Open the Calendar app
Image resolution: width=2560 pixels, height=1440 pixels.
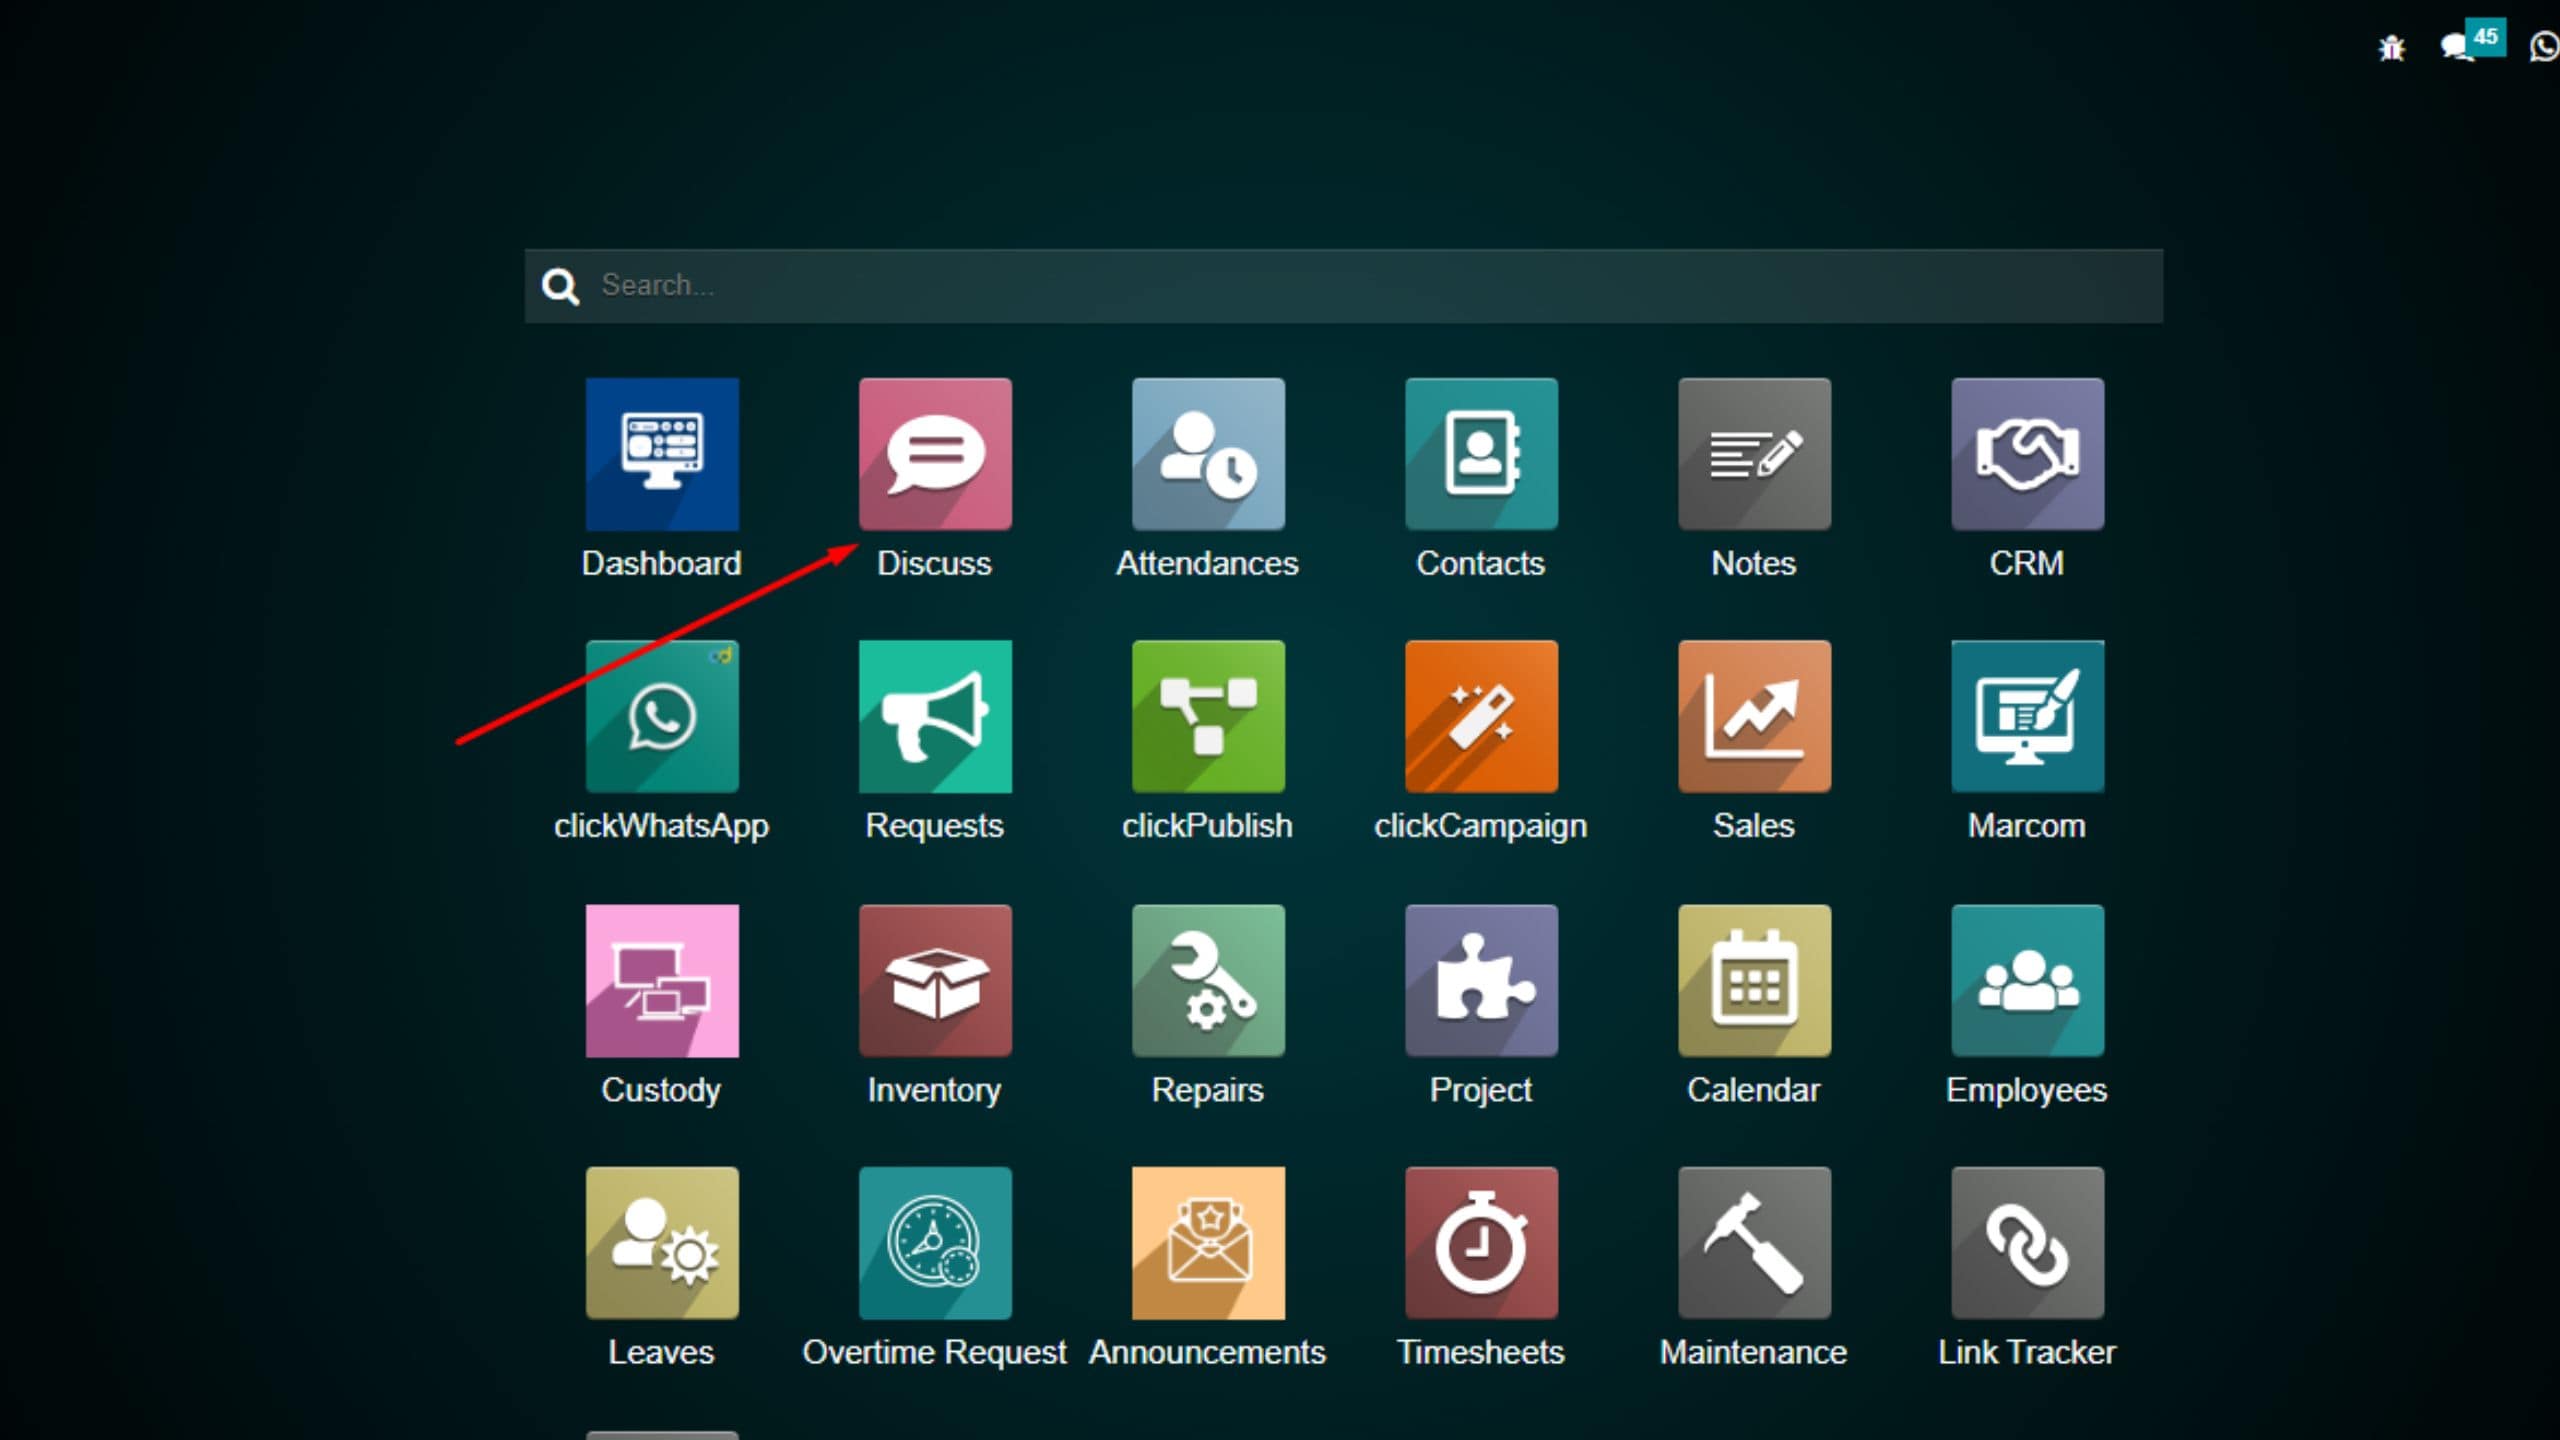pyautogui.click(x=1754, y=981)
